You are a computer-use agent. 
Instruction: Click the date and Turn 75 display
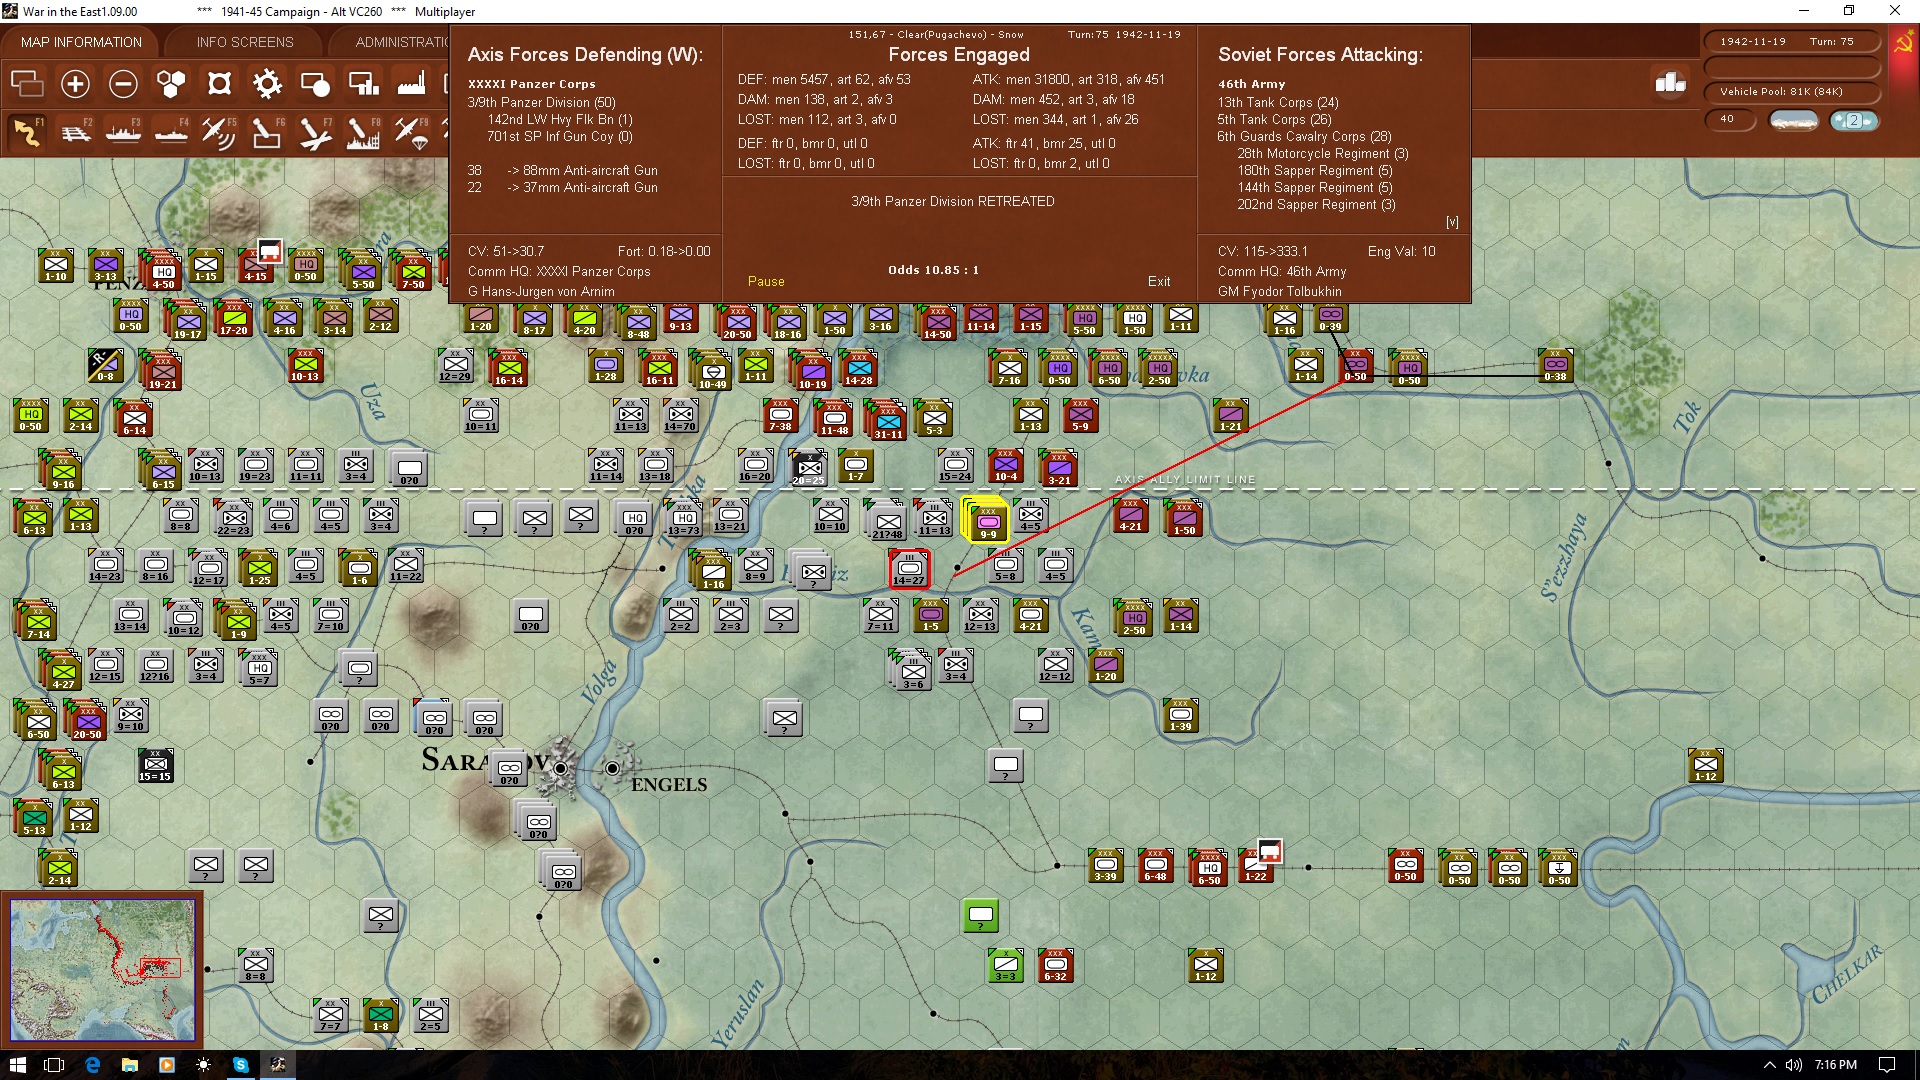tap(1792, 42)
